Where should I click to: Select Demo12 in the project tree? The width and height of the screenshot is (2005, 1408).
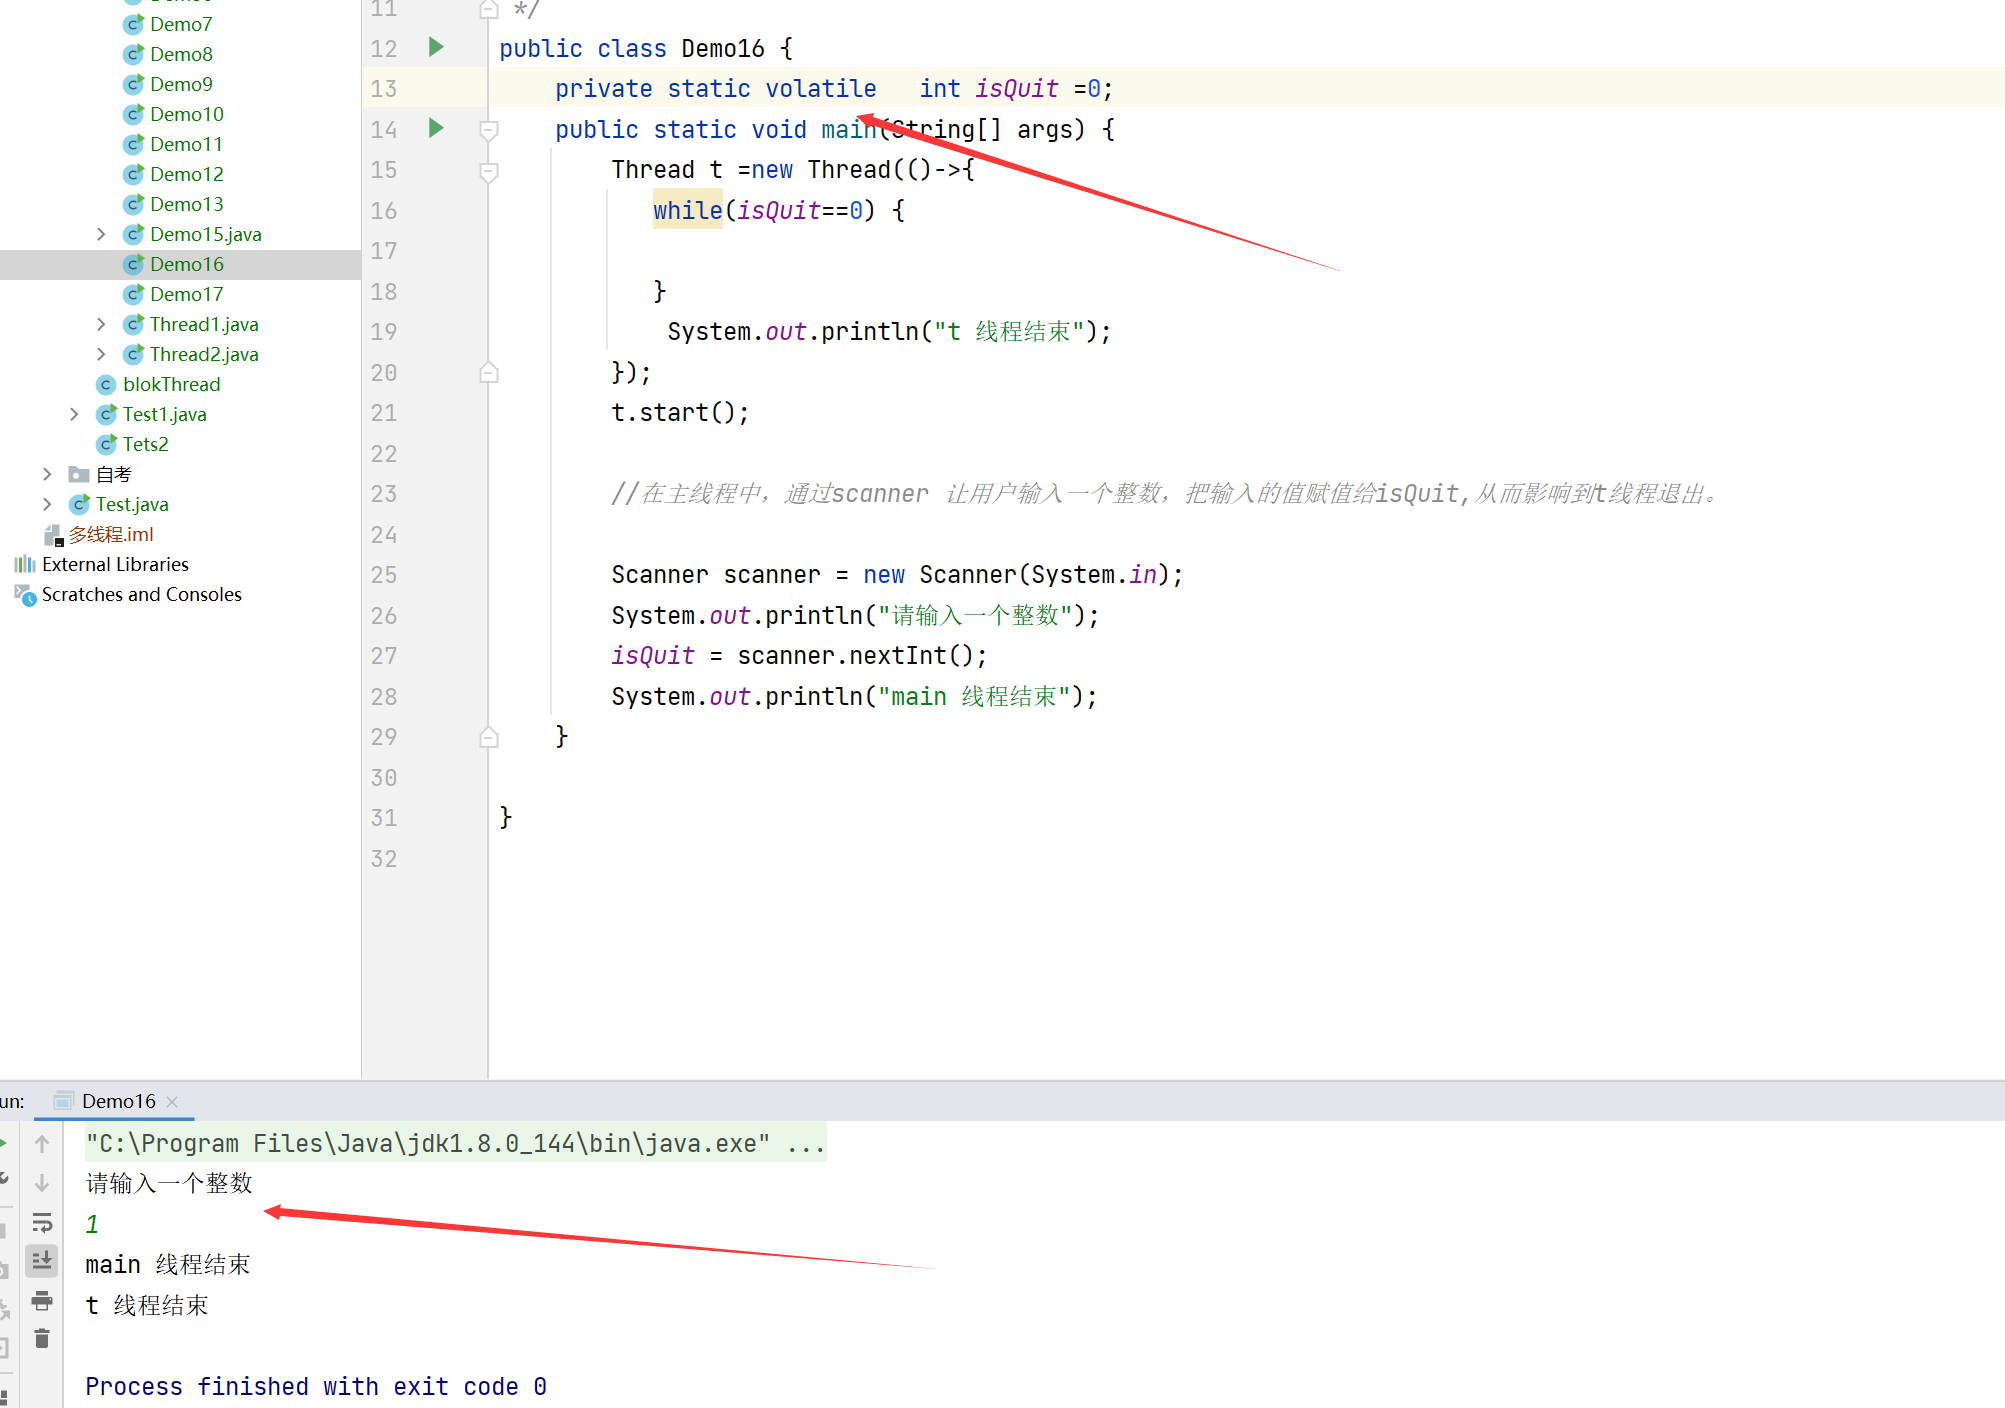coord(187,174)
